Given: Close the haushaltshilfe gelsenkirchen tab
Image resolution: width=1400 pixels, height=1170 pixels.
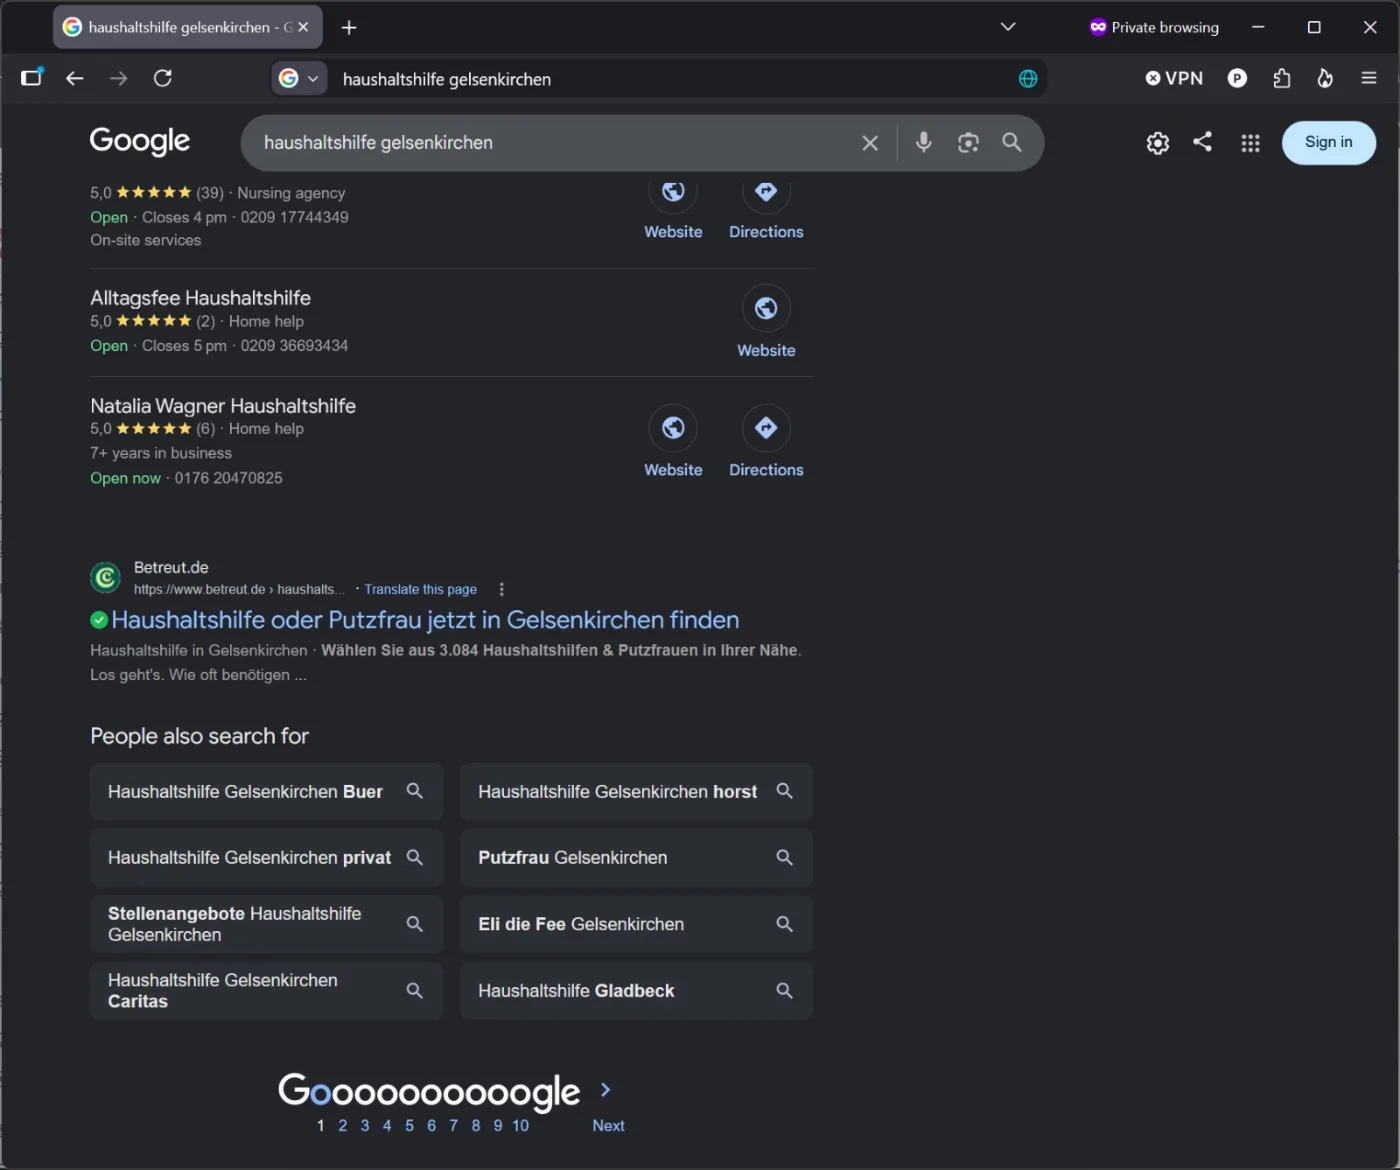Looking at the screenshot, I should pos(303,27).
